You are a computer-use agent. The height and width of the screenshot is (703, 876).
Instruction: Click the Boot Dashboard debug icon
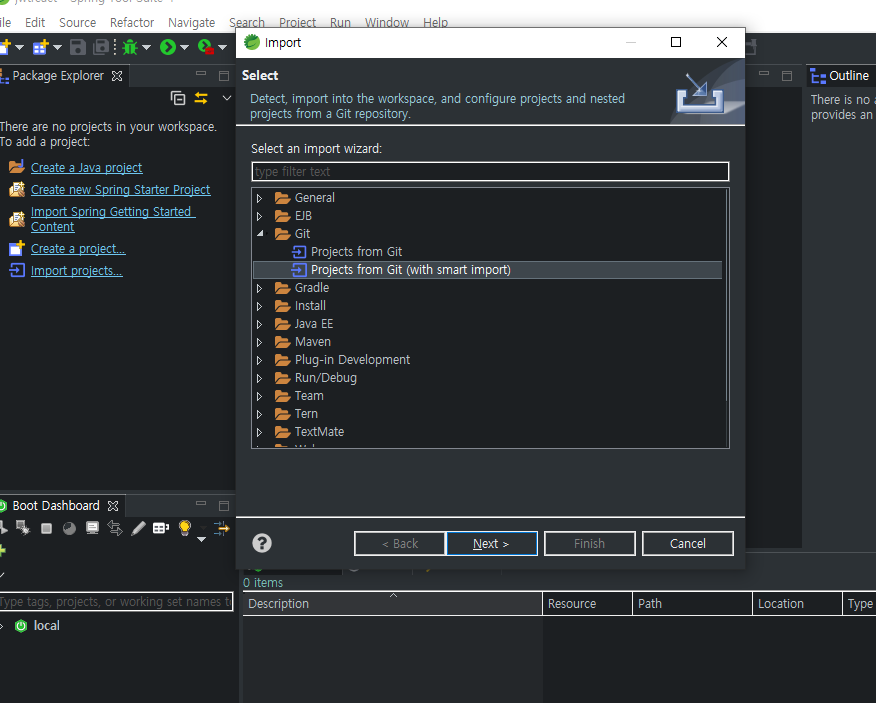coord(23,528)
